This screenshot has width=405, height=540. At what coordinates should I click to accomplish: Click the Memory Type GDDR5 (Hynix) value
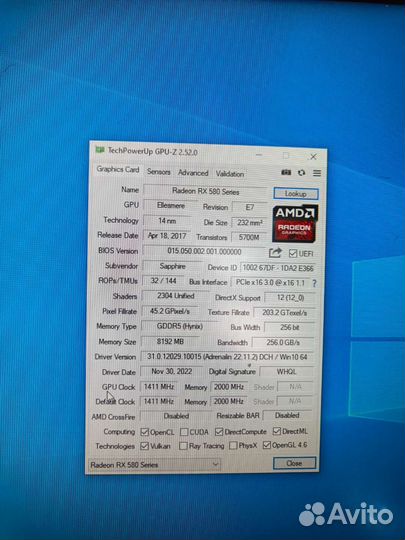click(179, 326)
